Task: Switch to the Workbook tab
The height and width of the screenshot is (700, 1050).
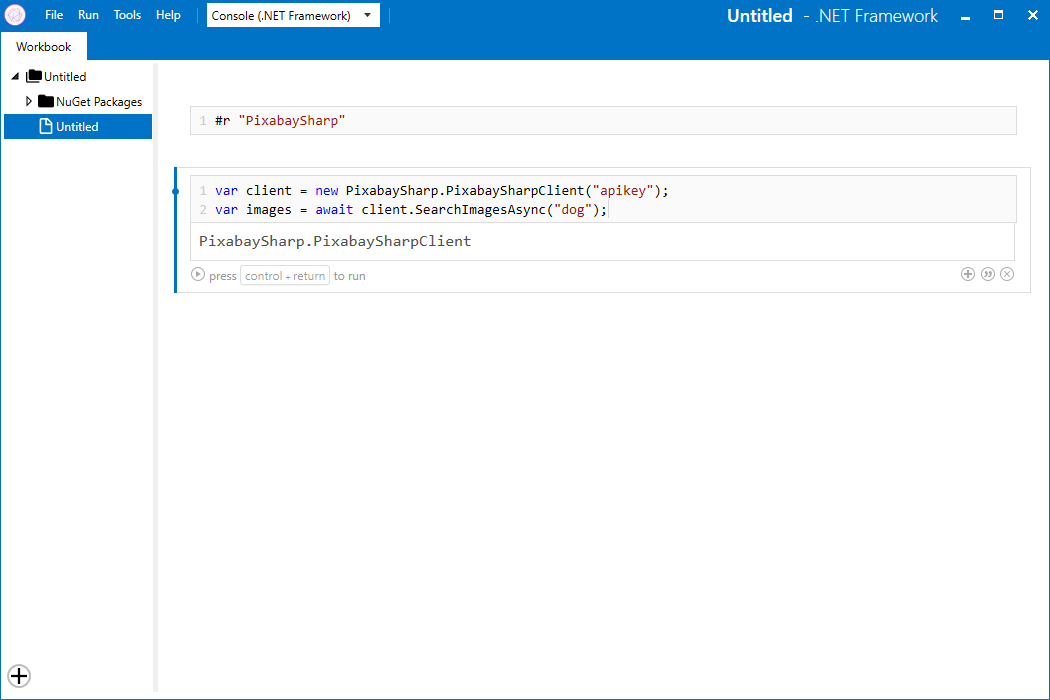Action: click(44, 47)
